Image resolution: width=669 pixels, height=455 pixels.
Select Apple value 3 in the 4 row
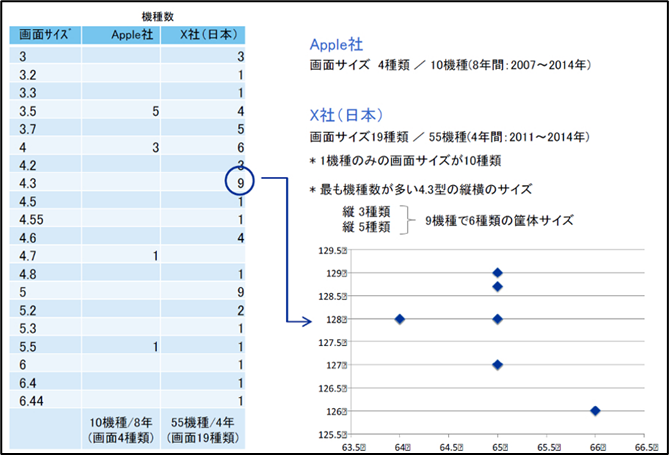pyautogui.click(x=155, y=148)
